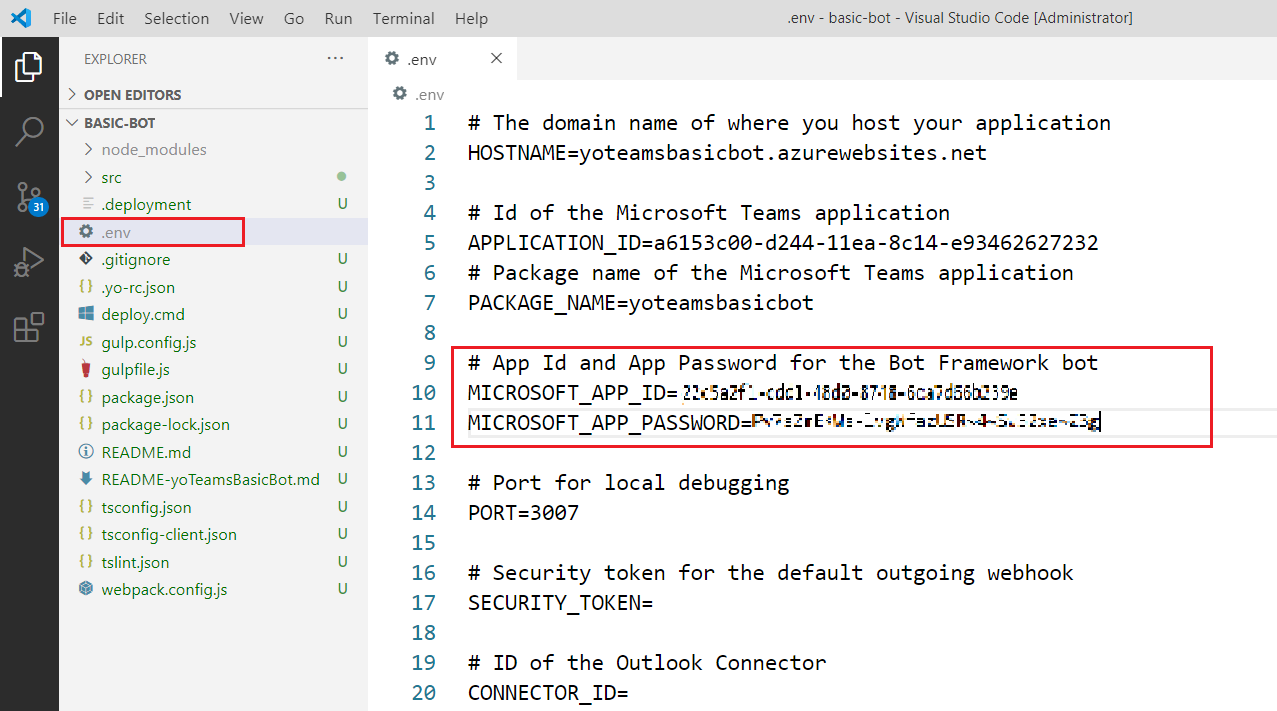Screen dimensions: 1277x711
Task: Expand the Open Editors section
Action: (132, 95)
